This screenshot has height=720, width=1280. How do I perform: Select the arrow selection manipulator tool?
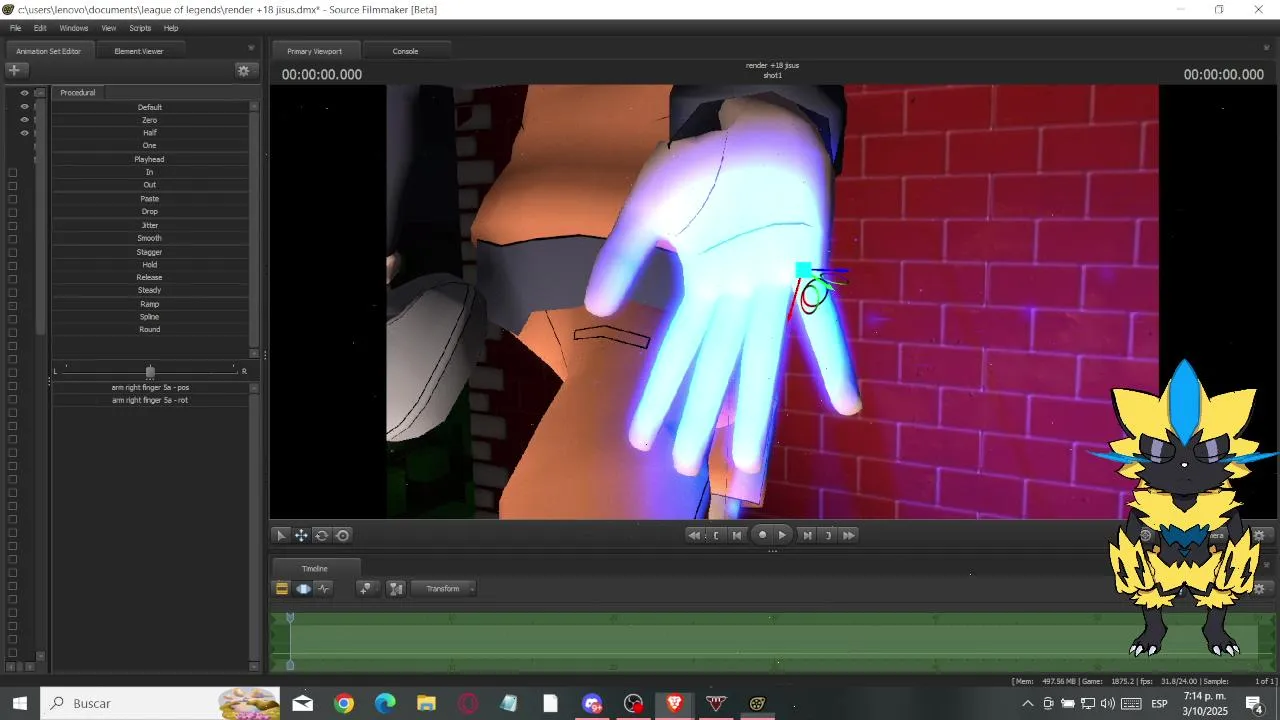[x=281, y=535]
